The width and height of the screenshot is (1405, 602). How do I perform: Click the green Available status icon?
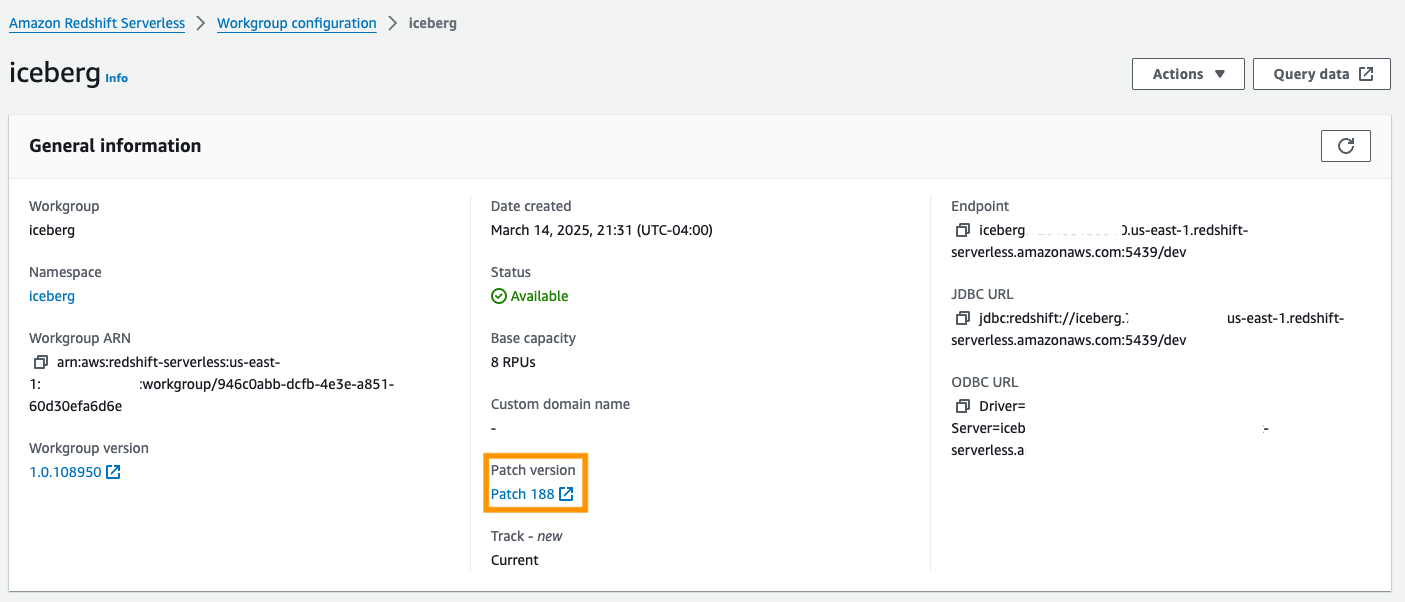499,296
